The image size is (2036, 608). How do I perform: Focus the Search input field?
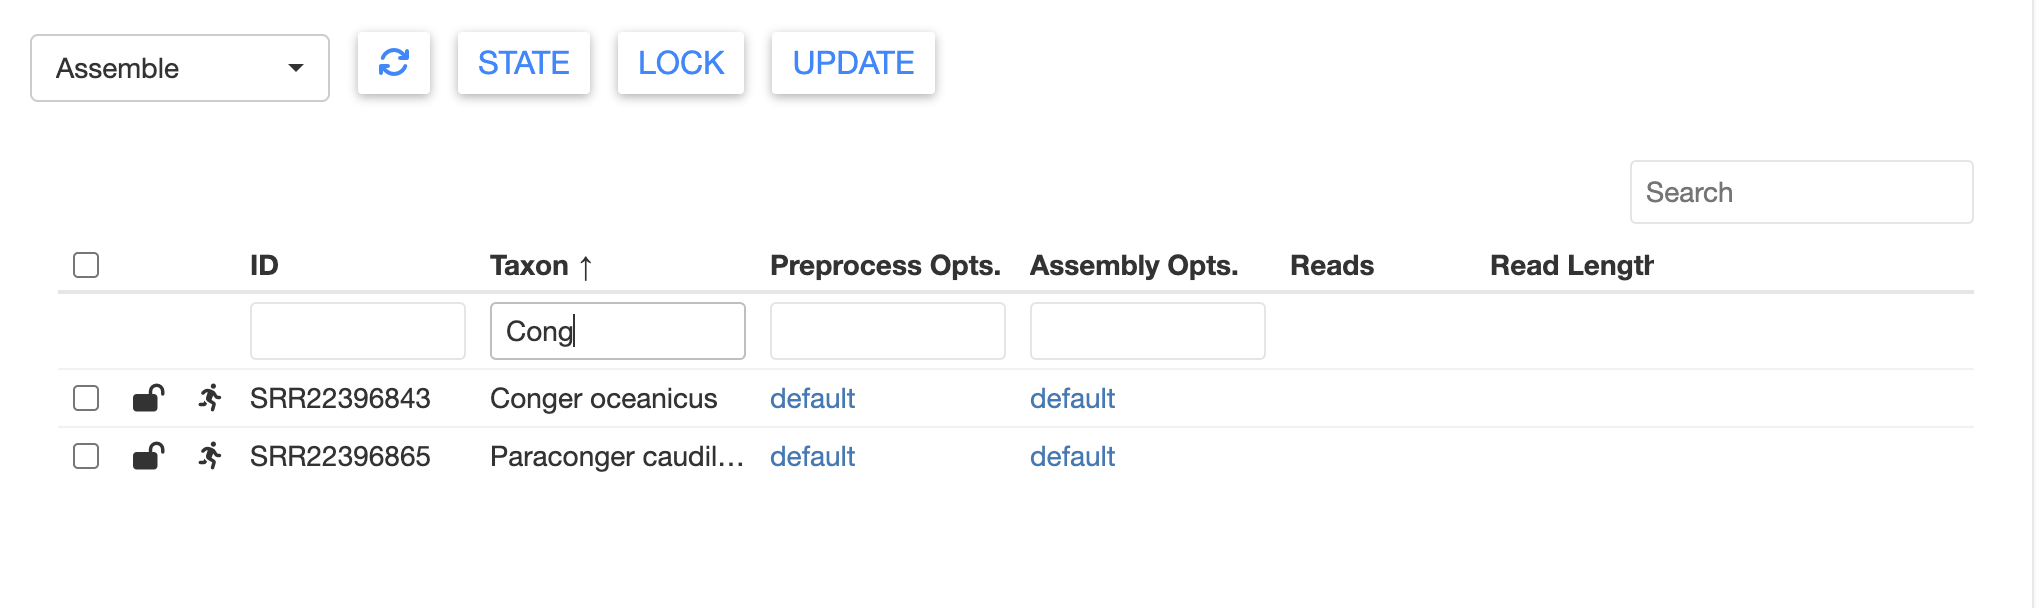click(1801, 192)
